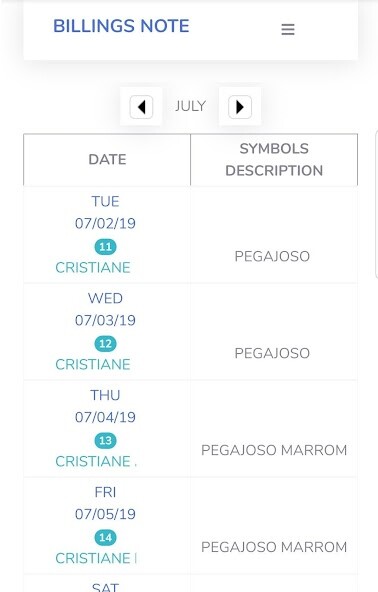Open the hamburger menu icon
The image size is (378, 592).
click(x=288, y=29)
